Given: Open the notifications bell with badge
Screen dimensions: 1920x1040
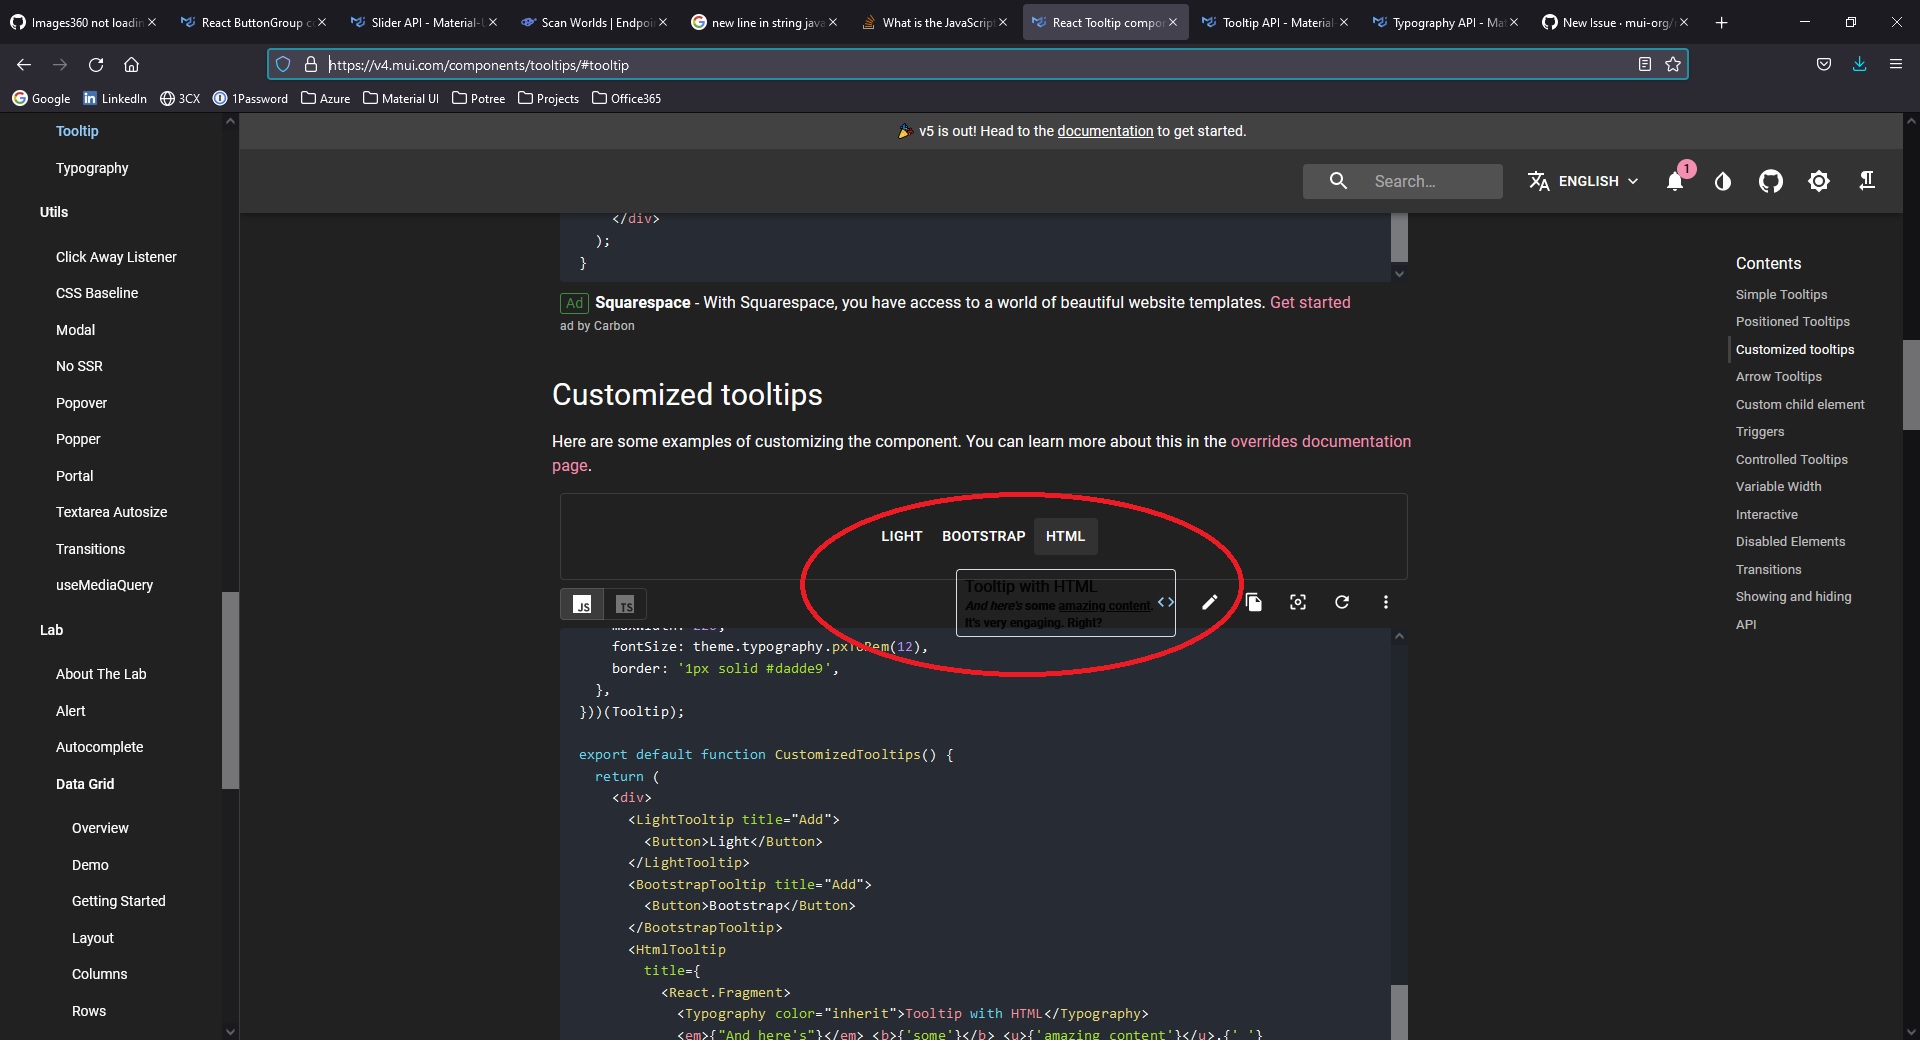Looking at the screenshot, I should coord(1676,181).
